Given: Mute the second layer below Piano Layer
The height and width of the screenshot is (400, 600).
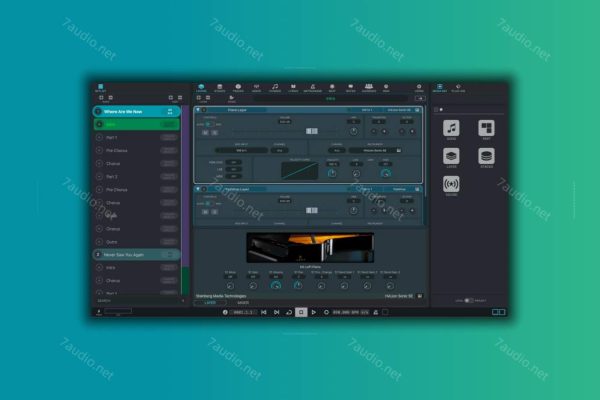Looking at the screenshot, I should click(205, 212).
